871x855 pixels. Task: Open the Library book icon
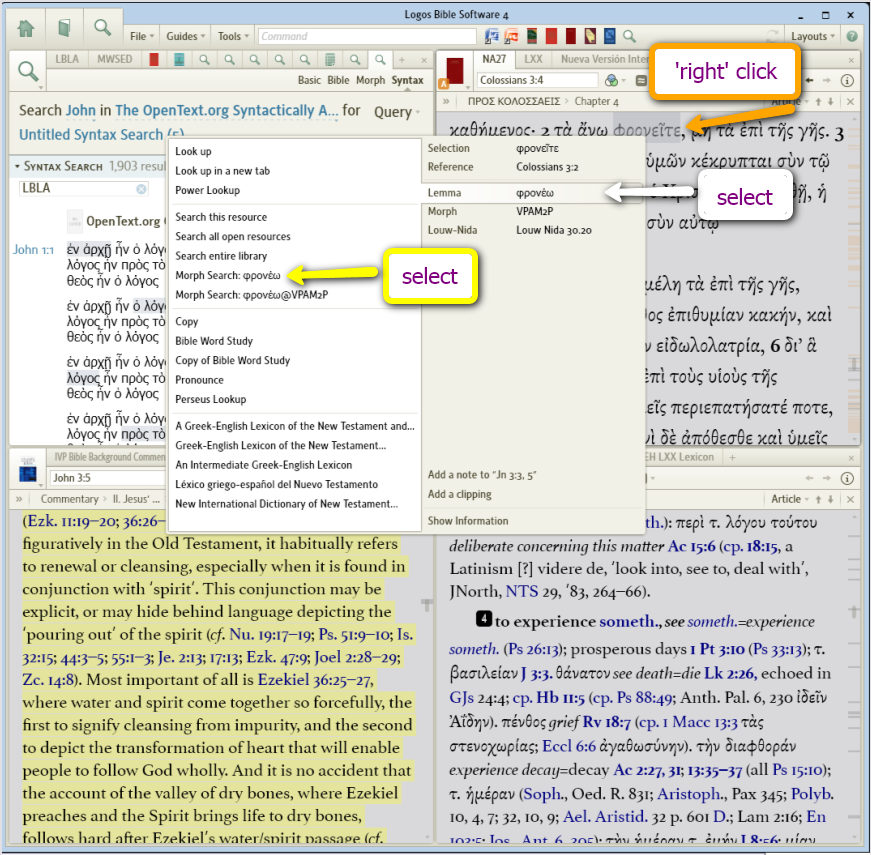pyautogui.click(x=64, y=28)
